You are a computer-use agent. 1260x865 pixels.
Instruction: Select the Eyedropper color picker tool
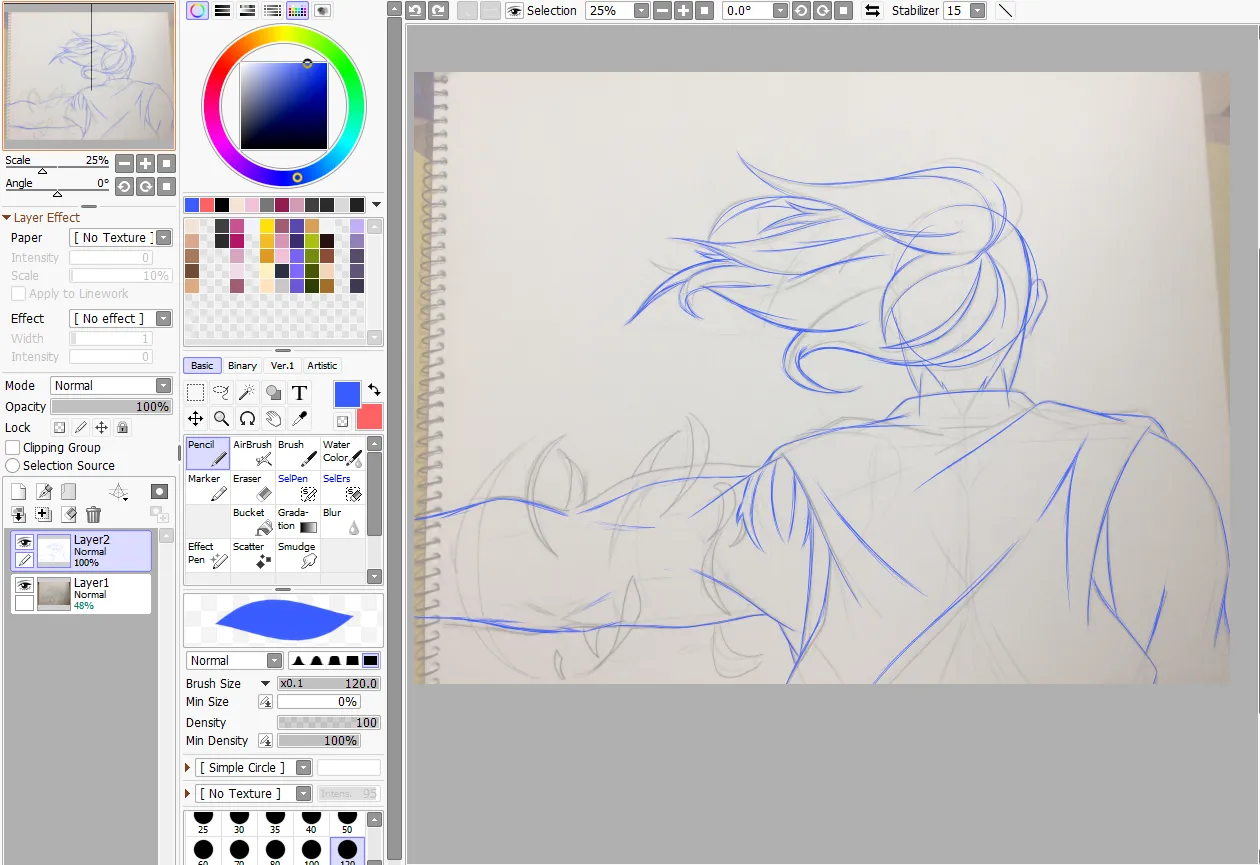(x=299, y=419)
